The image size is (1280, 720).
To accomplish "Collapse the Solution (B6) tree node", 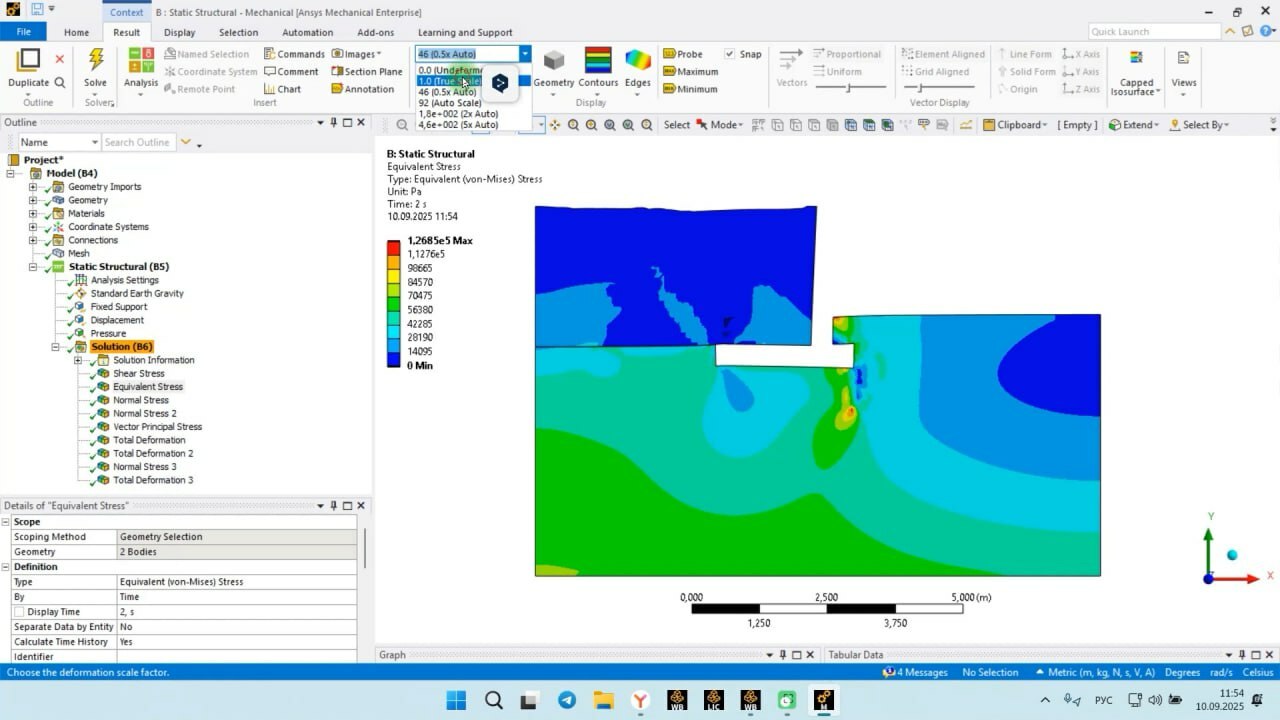I will point(56,347).
